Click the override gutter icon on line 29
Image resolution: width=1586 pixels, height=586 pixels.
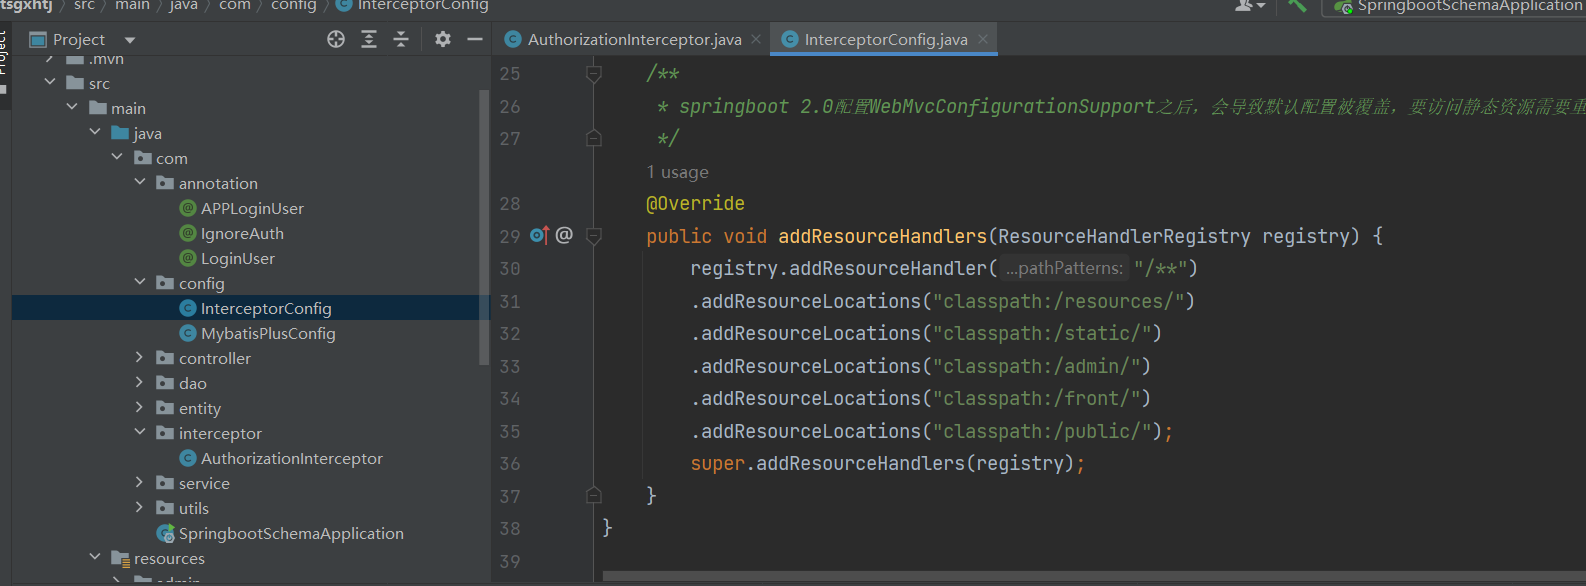coord(540,236)
